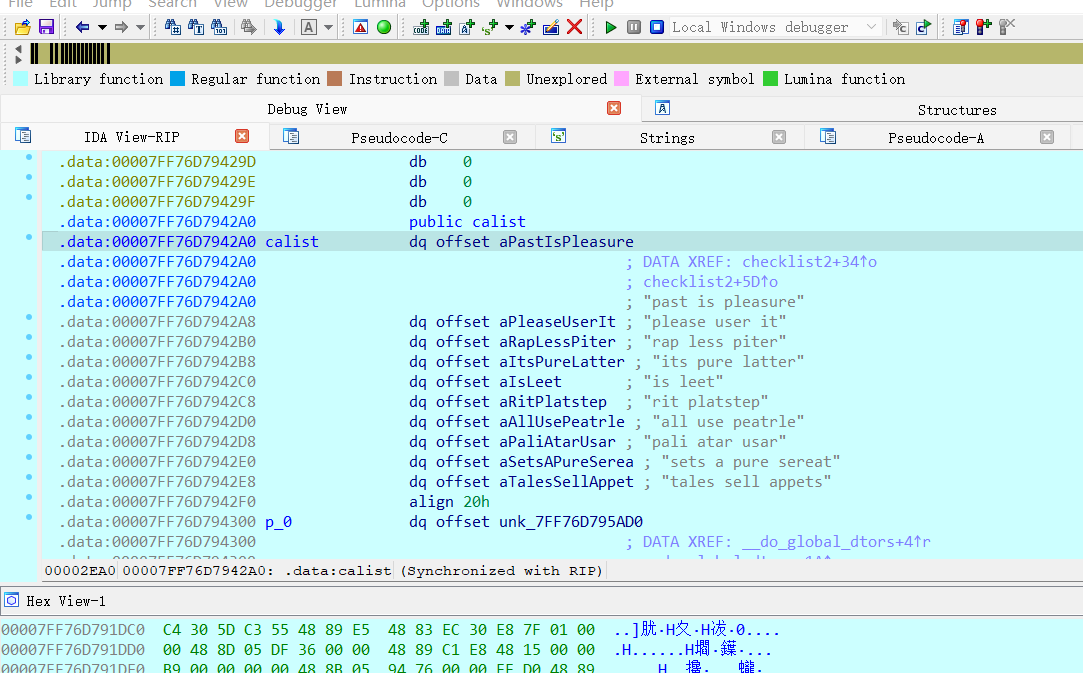Click the DATA plus convert icon

(443, 27)
